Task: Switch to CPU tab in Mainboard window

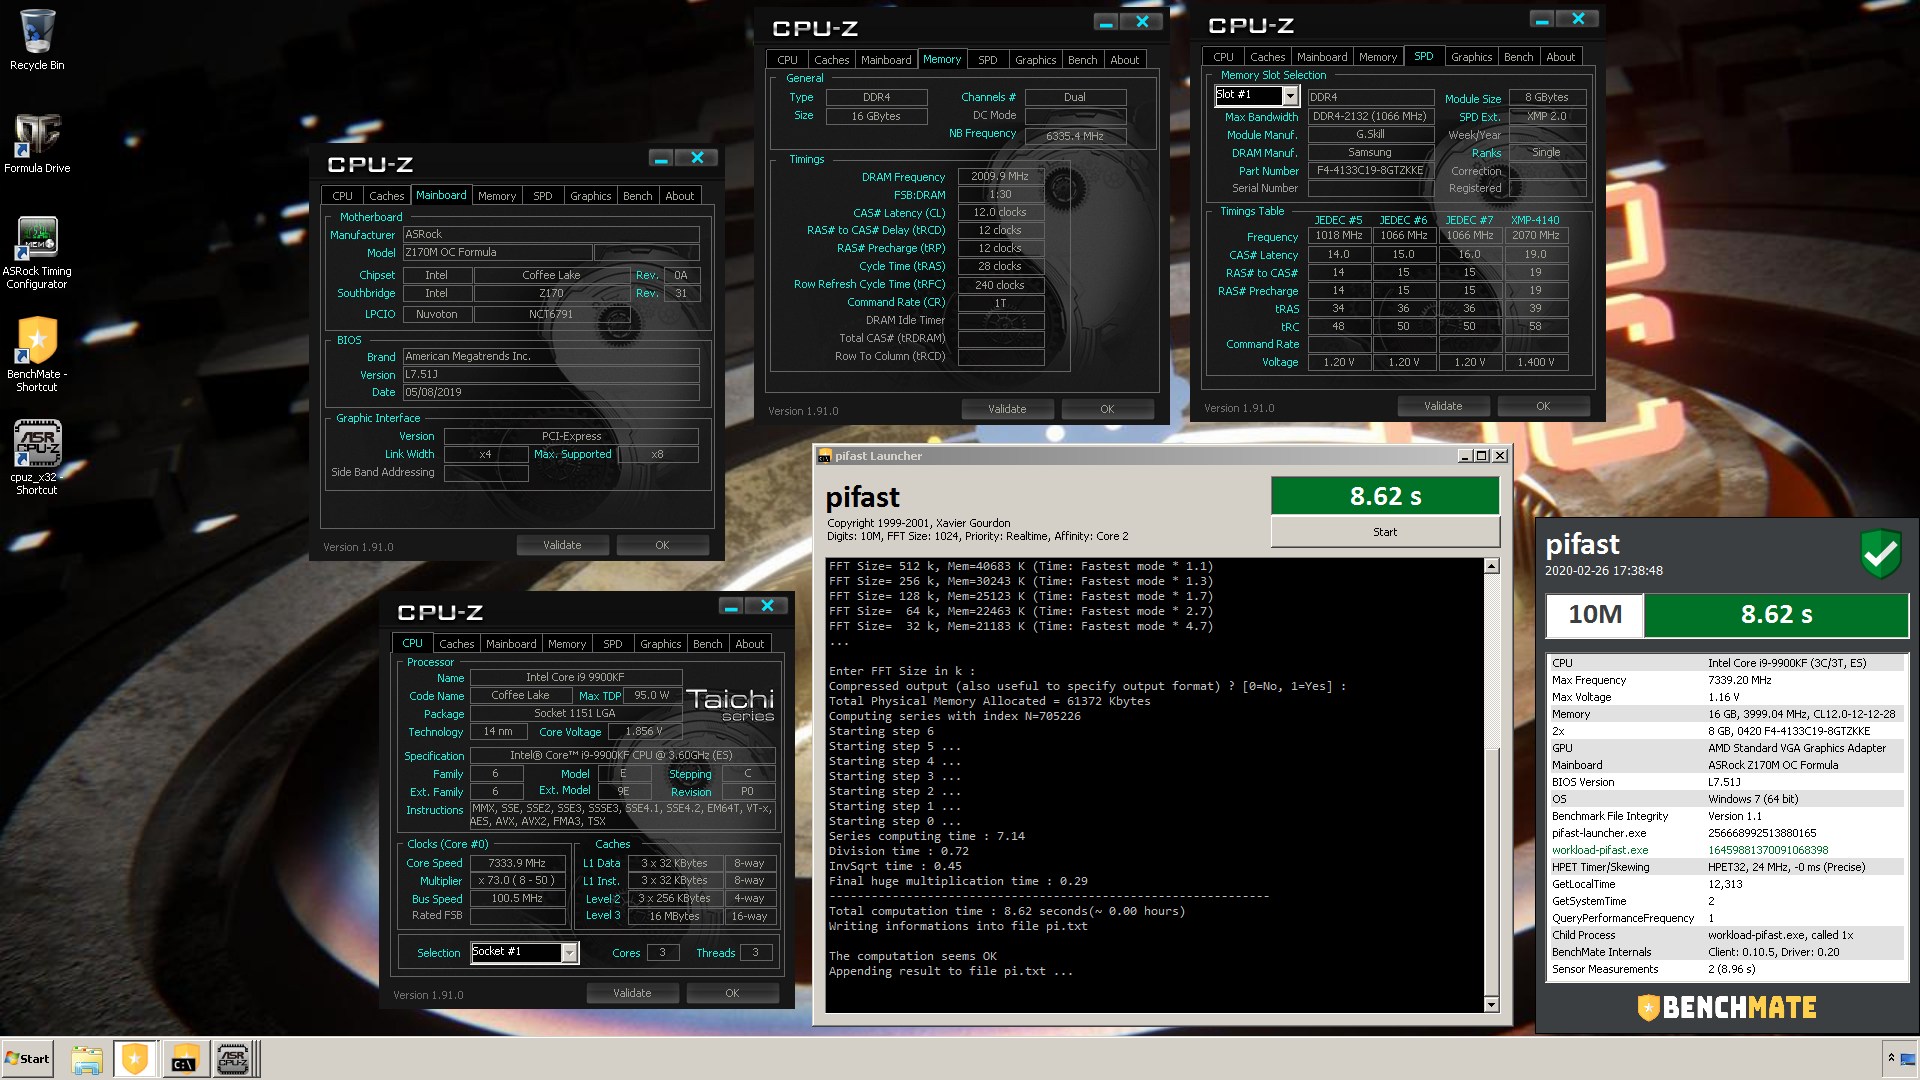Action: [x=342, y=196]
